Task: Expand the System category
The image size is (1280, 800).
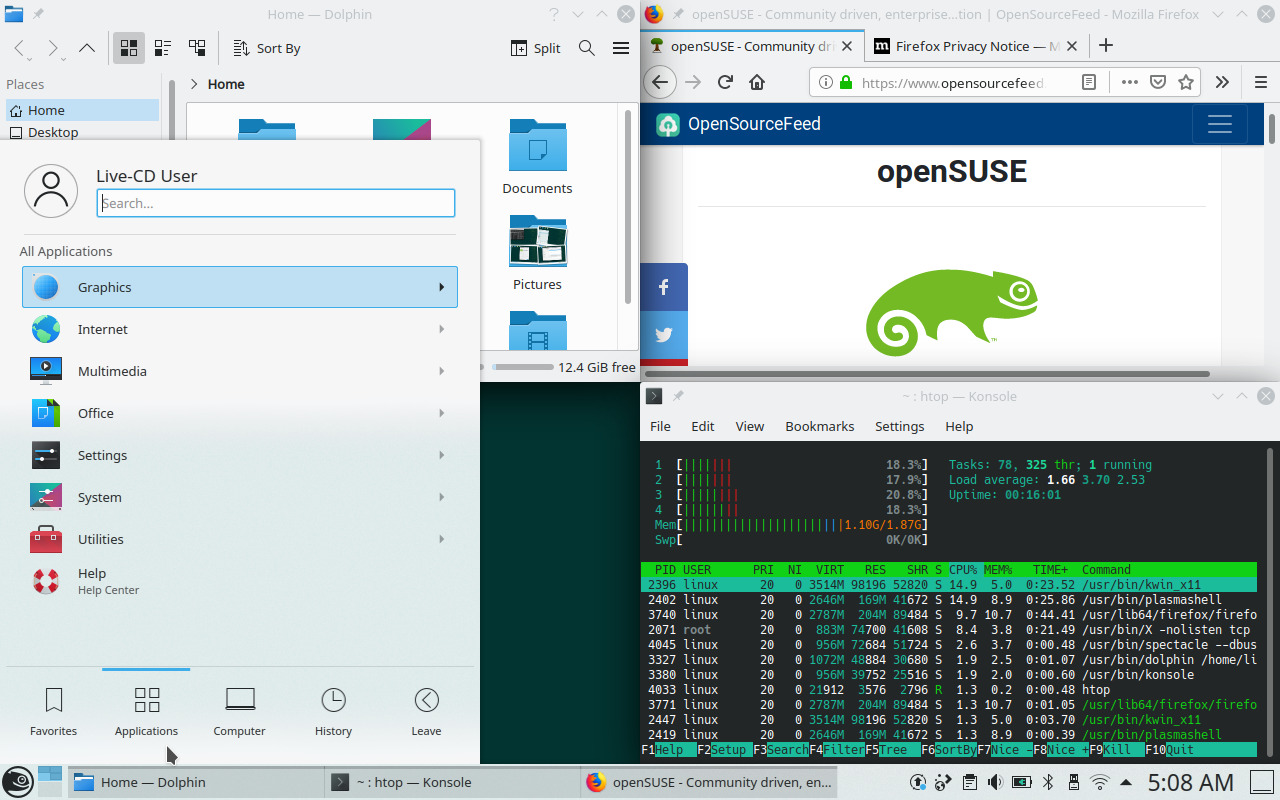Action: (x=240, y=497)
